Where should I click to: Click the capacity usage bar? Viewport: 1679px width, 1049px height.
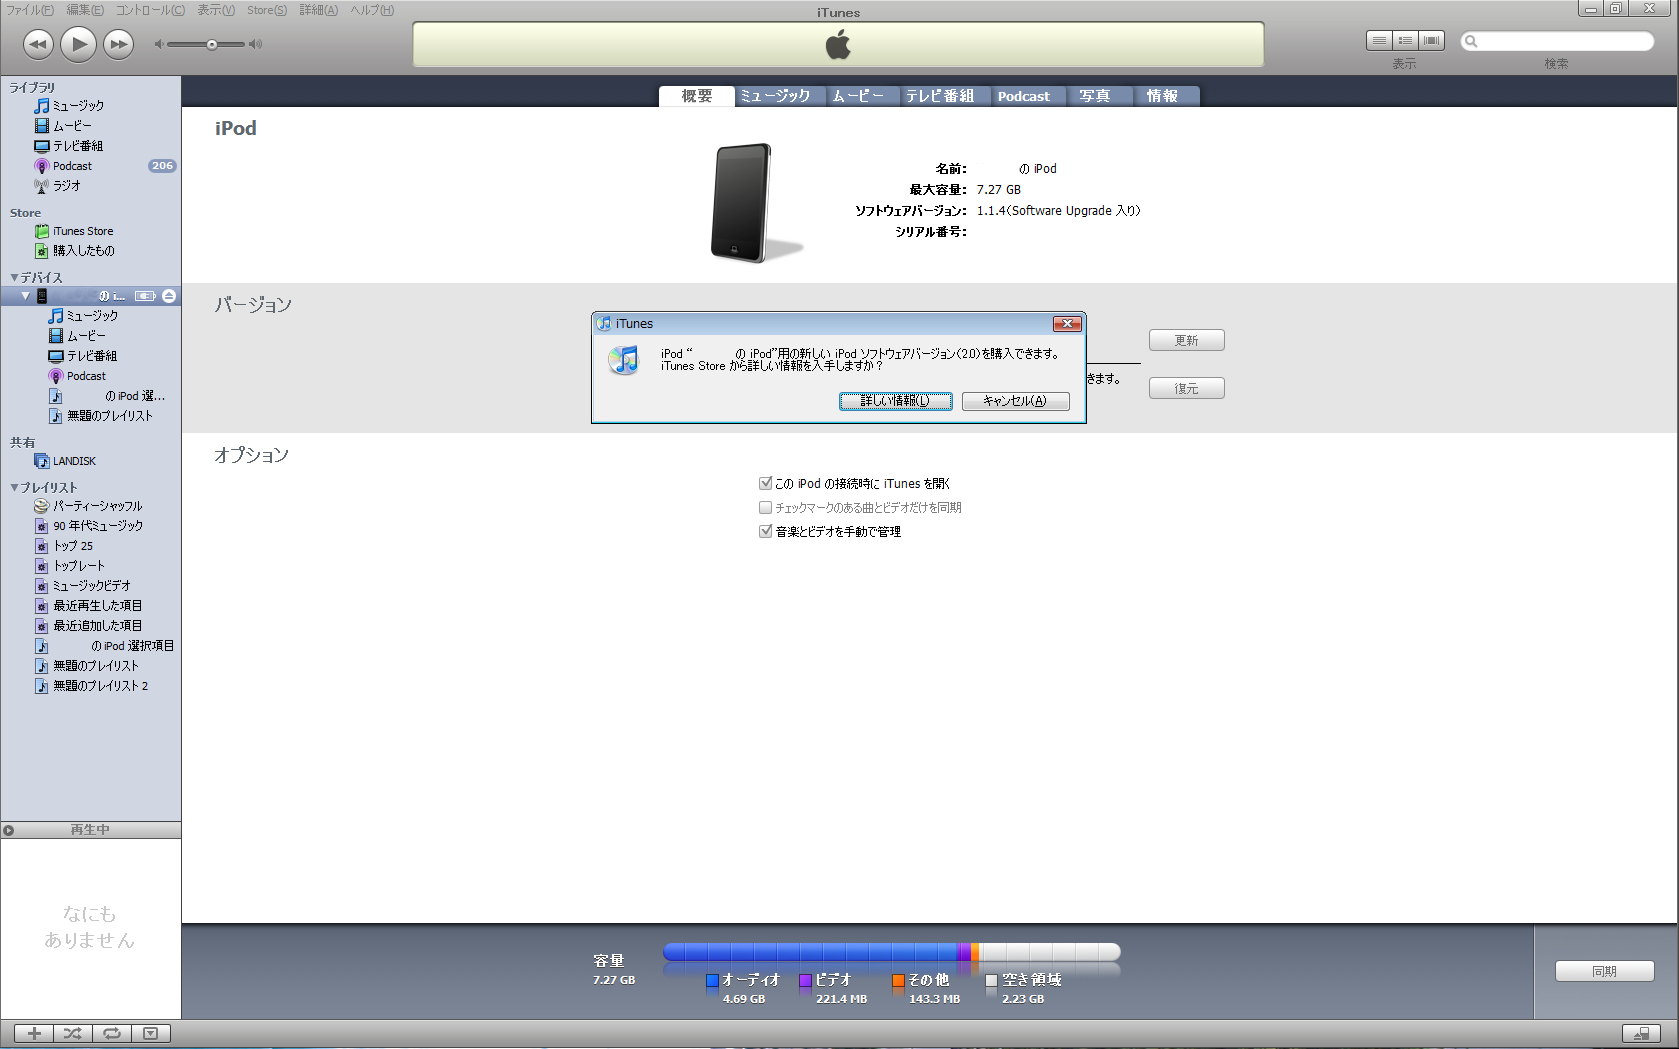[891, 952]
